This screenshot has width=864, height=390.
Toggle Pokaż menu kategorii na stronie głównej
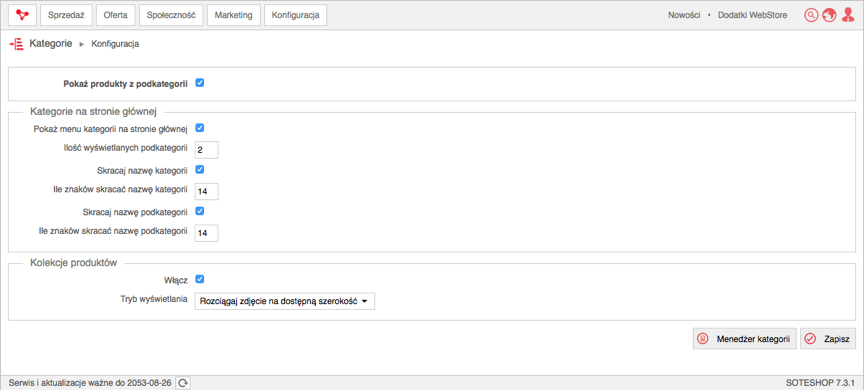point(200,128)
